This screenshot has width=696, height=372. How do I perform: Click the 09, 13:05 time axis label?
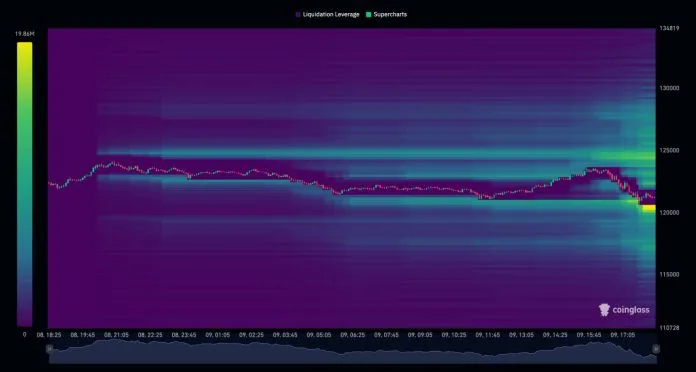coord(521,335)
